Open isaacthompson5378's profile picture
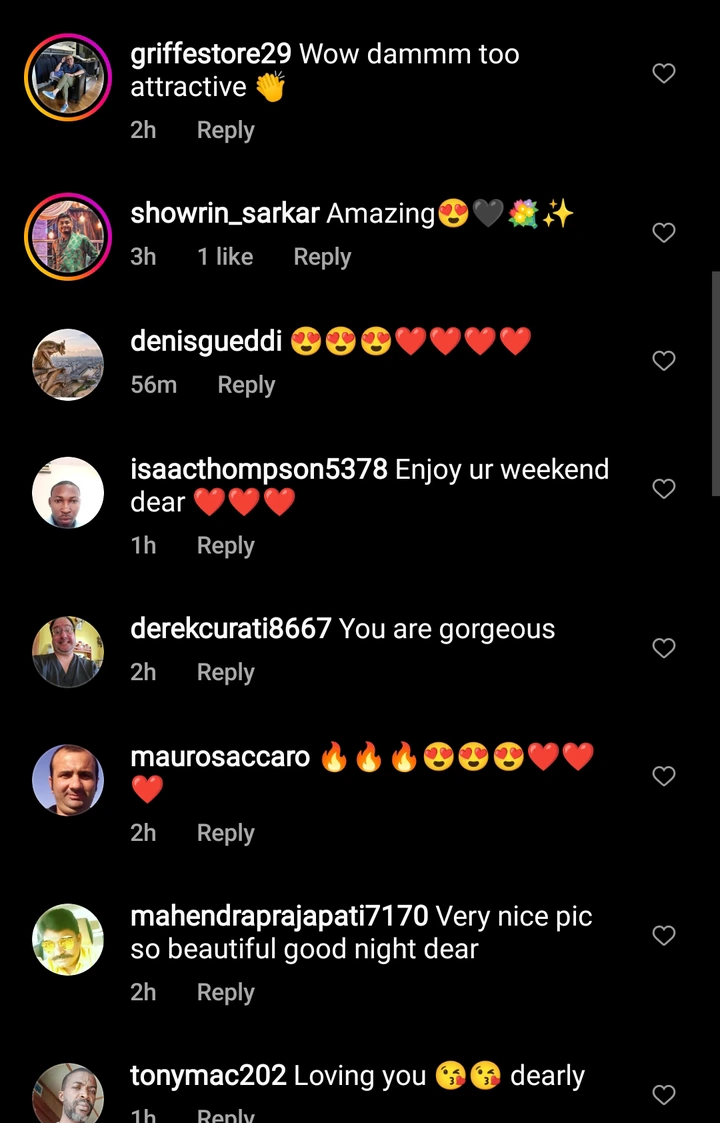The width and height of the screenshot is (720, 1123). pos(68,493)
